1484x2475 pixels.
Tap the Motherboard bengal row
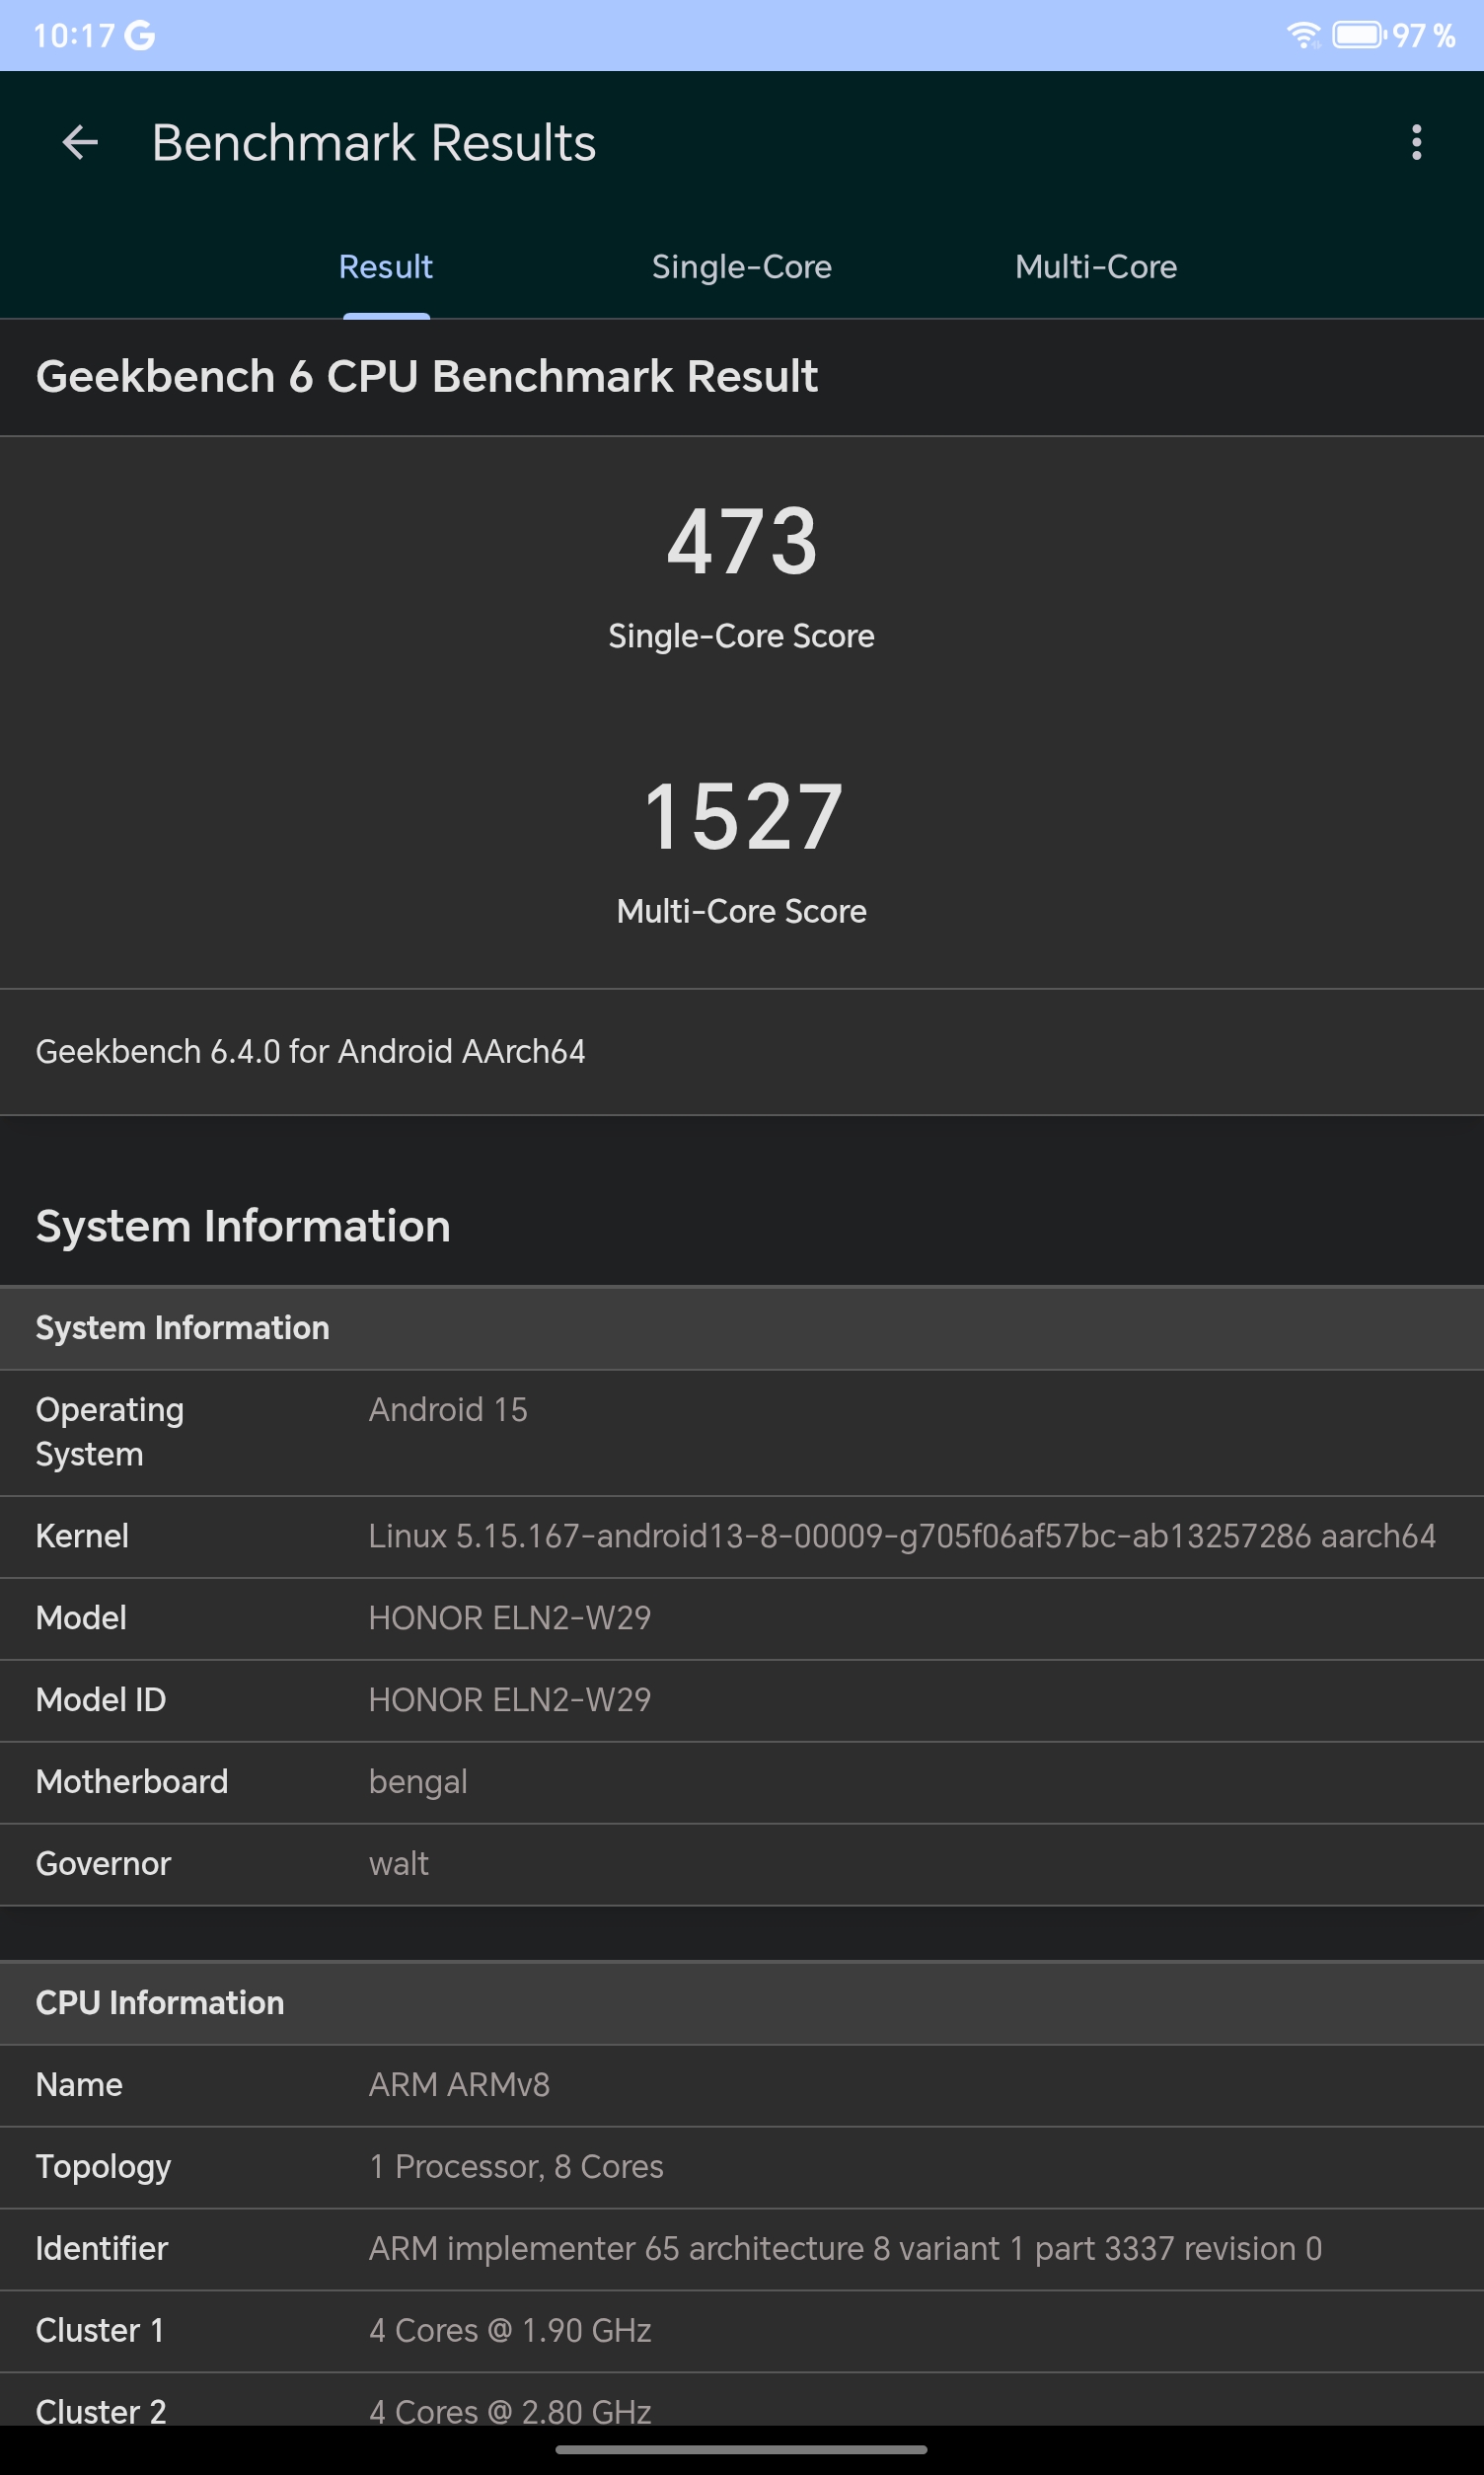click(x=742, y=1783)
